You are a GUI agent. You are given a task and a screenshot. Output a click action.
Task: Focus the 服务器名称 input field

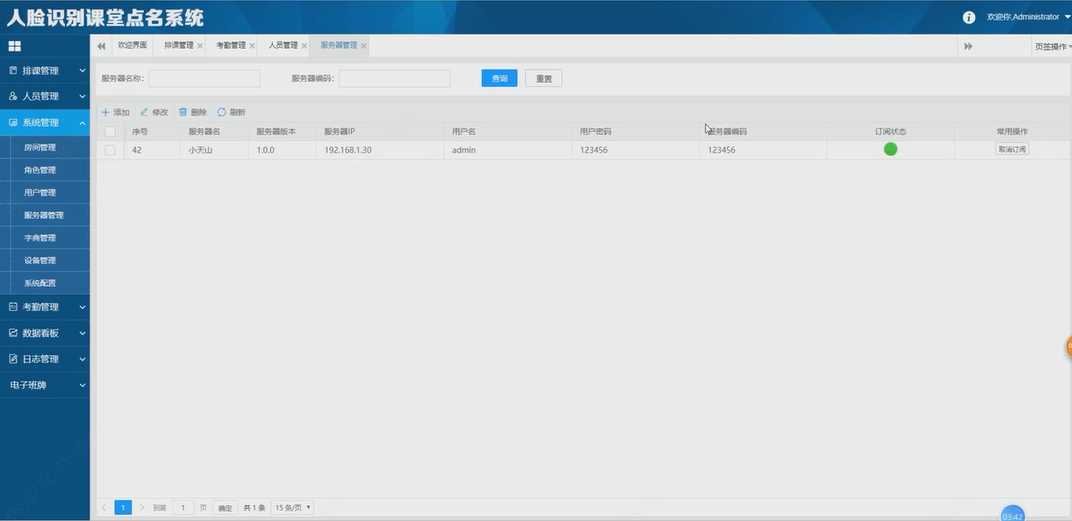click(204, 79)
